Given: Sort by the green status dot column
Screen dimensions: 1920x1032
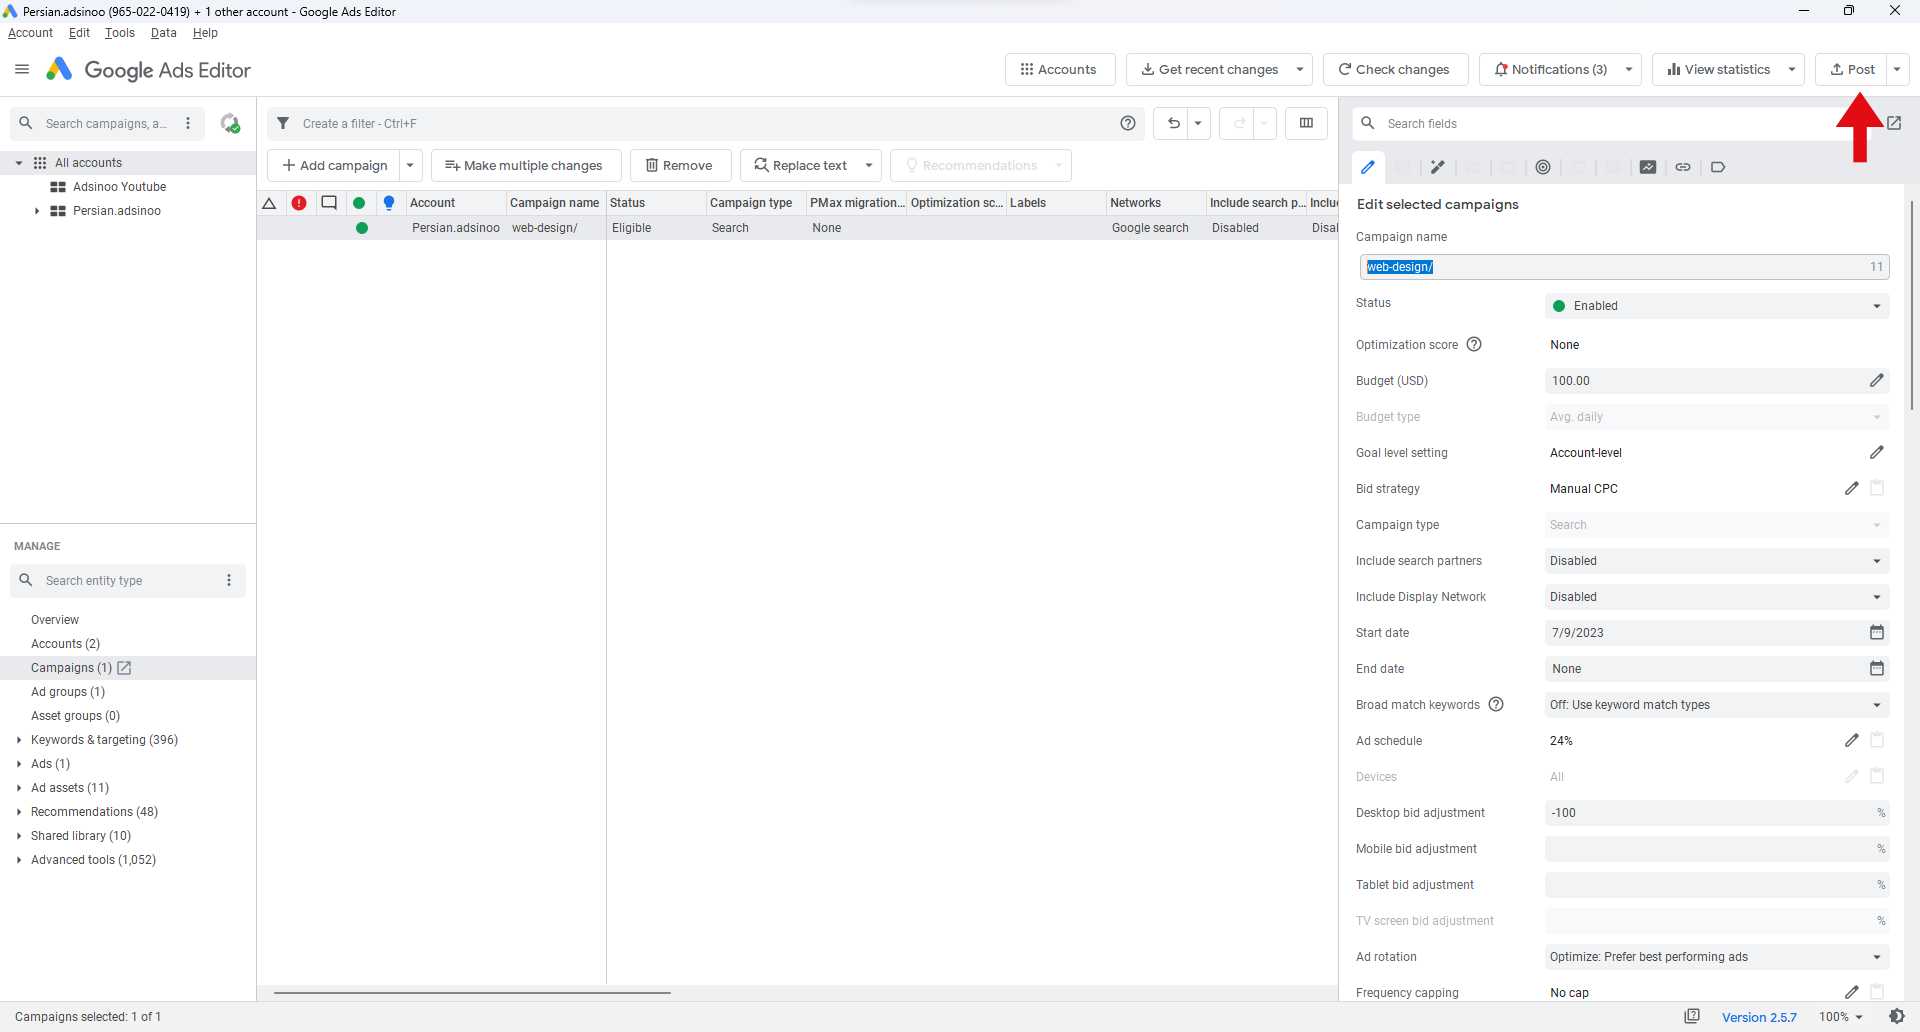Looking at the screenshot, I should [x=359, y=203].
